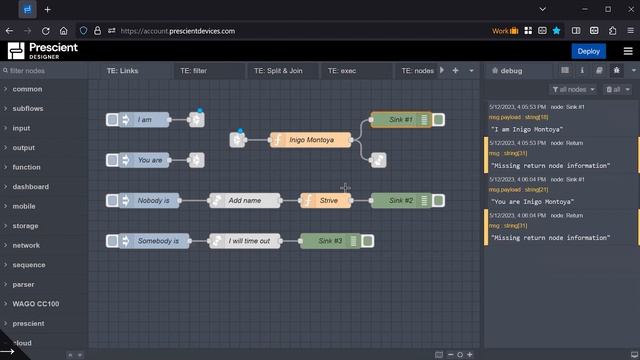Select the 'I will time out' node

(x=244, y=241)
